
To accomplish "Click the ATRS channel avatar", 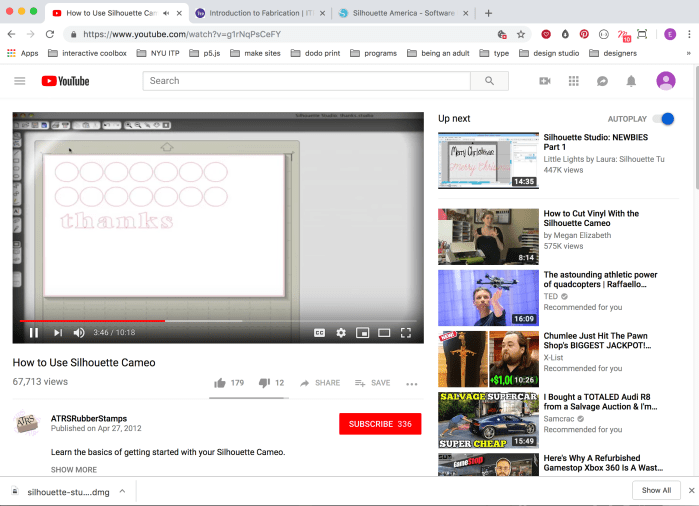I will (x=26, y=423).
